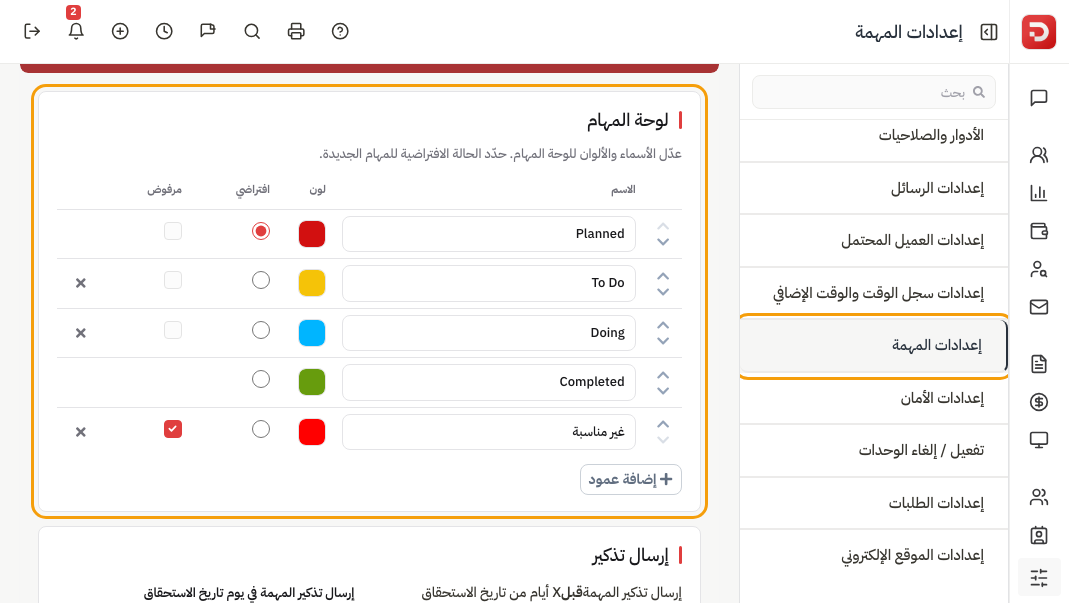Delete the غير مناسبة column with X

pyautogui.click(x=80, y=432)
